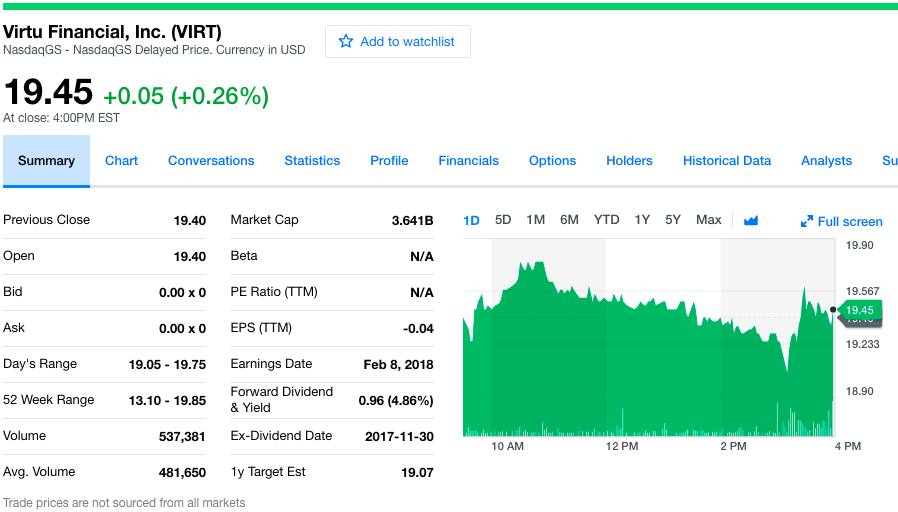This screenshot has width=898, height=512.
Task: Open the Profile tab
Action: pyautogui.click(x=389, y=161)
